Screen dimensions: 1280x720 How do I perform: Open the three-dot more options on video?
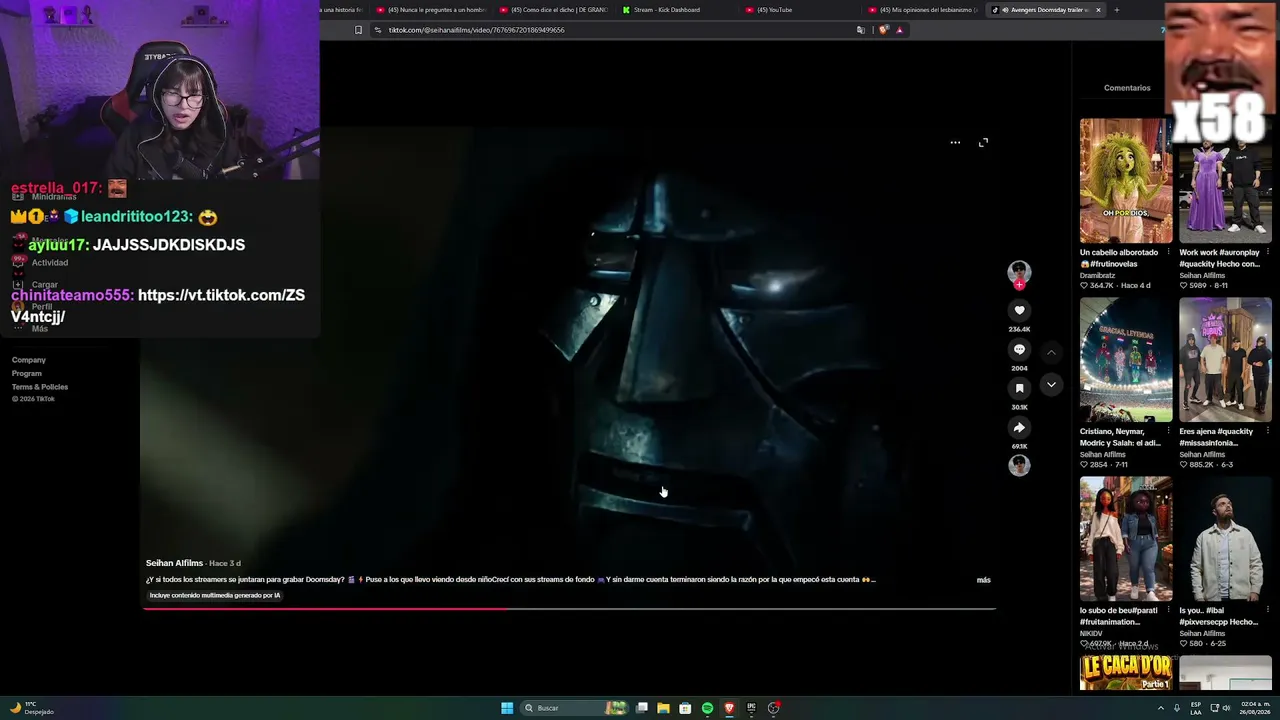pyautogui.click(x=955, y=143)
